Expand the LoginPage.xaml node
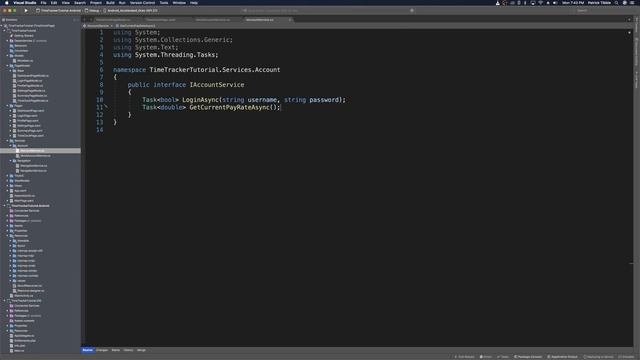Screen dimensions: 640x360 click(x=11, y=116)
